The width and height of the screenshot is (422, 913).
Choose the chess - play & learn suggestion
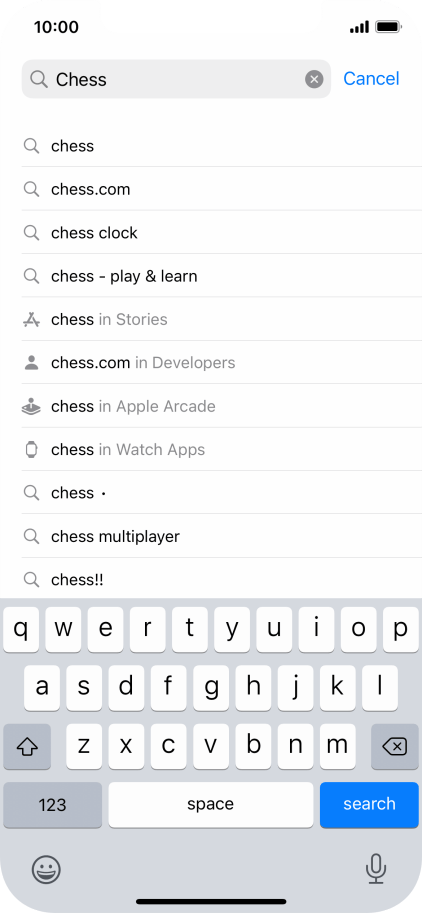pos(222,275)
